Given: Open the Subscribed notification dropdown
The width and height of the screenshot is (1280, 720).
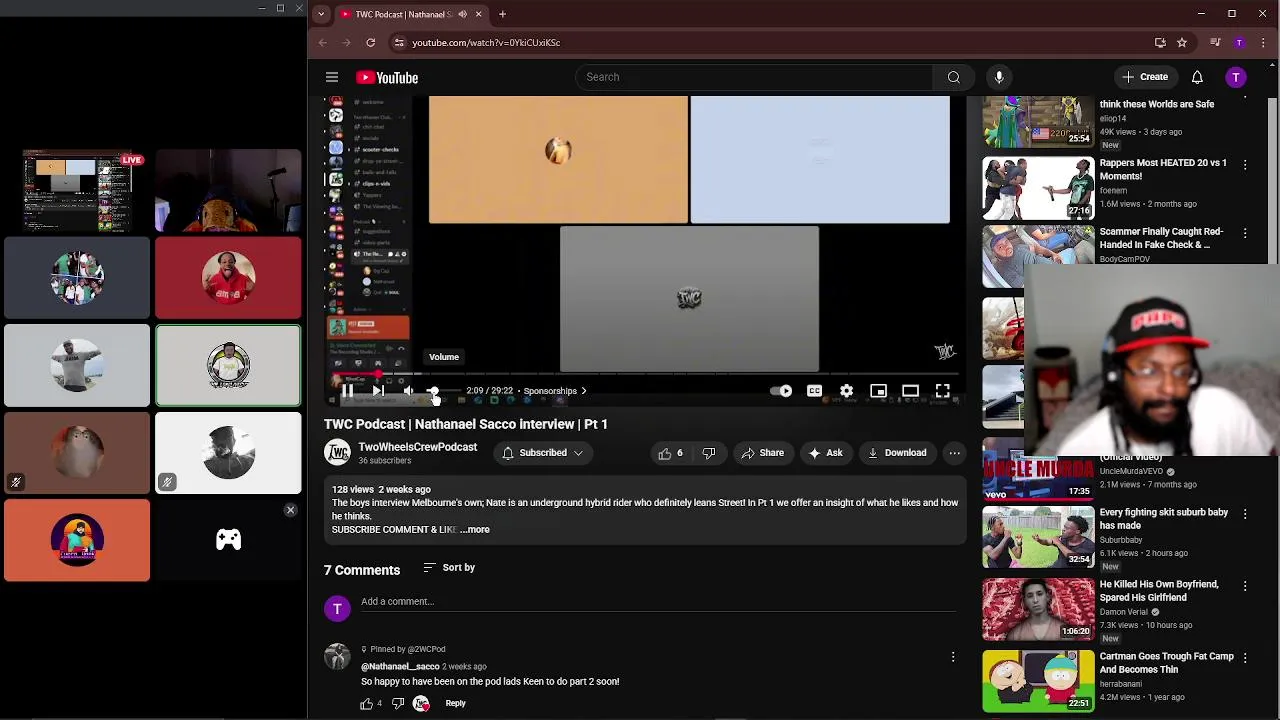Looking at the screenshot, I should [x=543, y=453].
